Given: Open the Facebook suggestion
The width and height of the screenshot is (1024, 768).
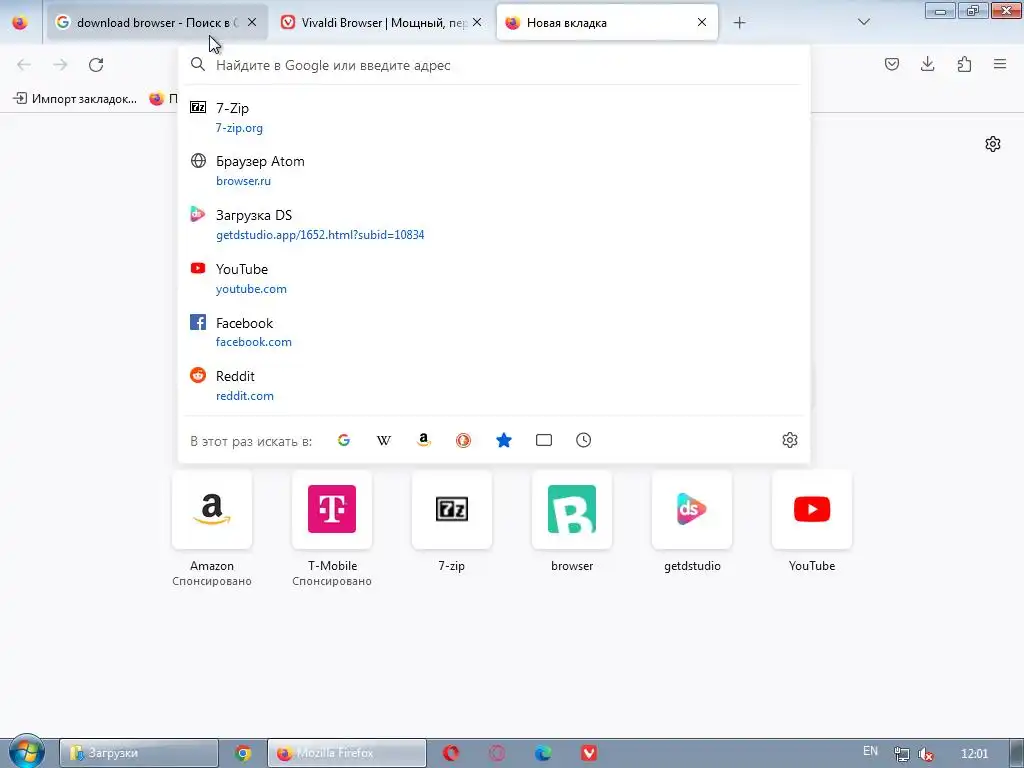Looking at the screenshot, I should click(494, 332).
